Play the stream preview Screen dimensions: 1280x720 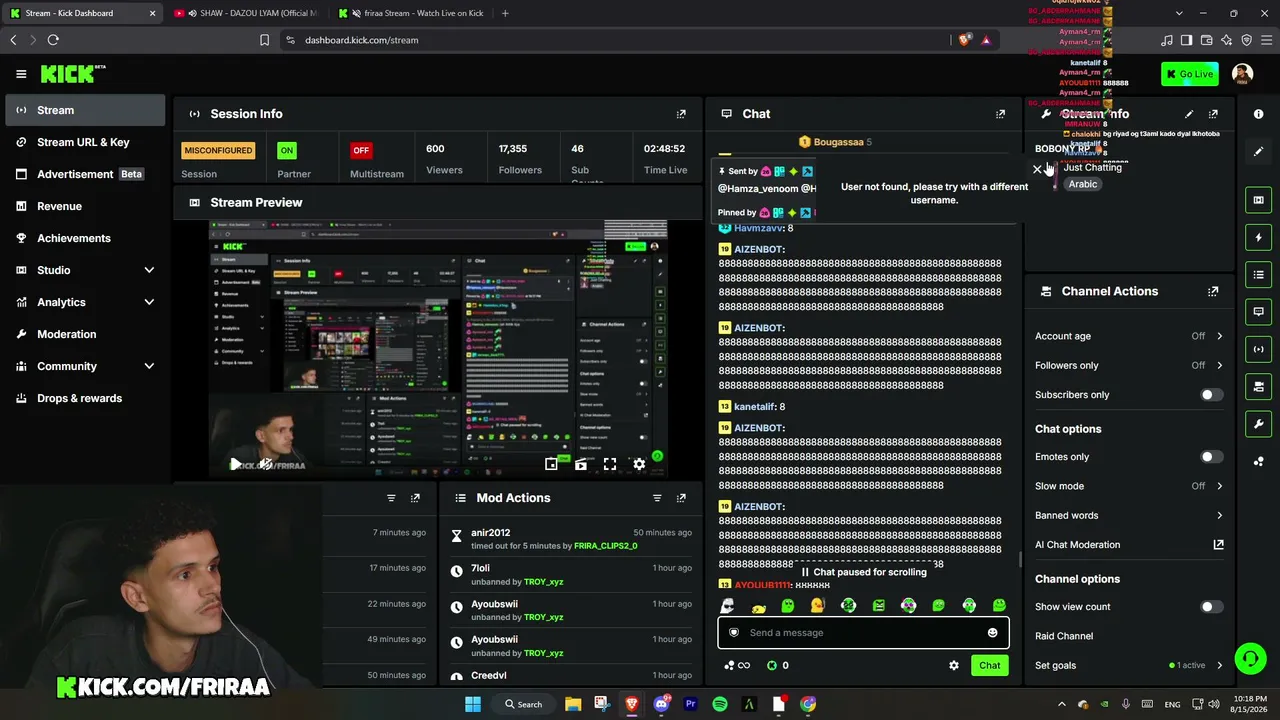235,464
